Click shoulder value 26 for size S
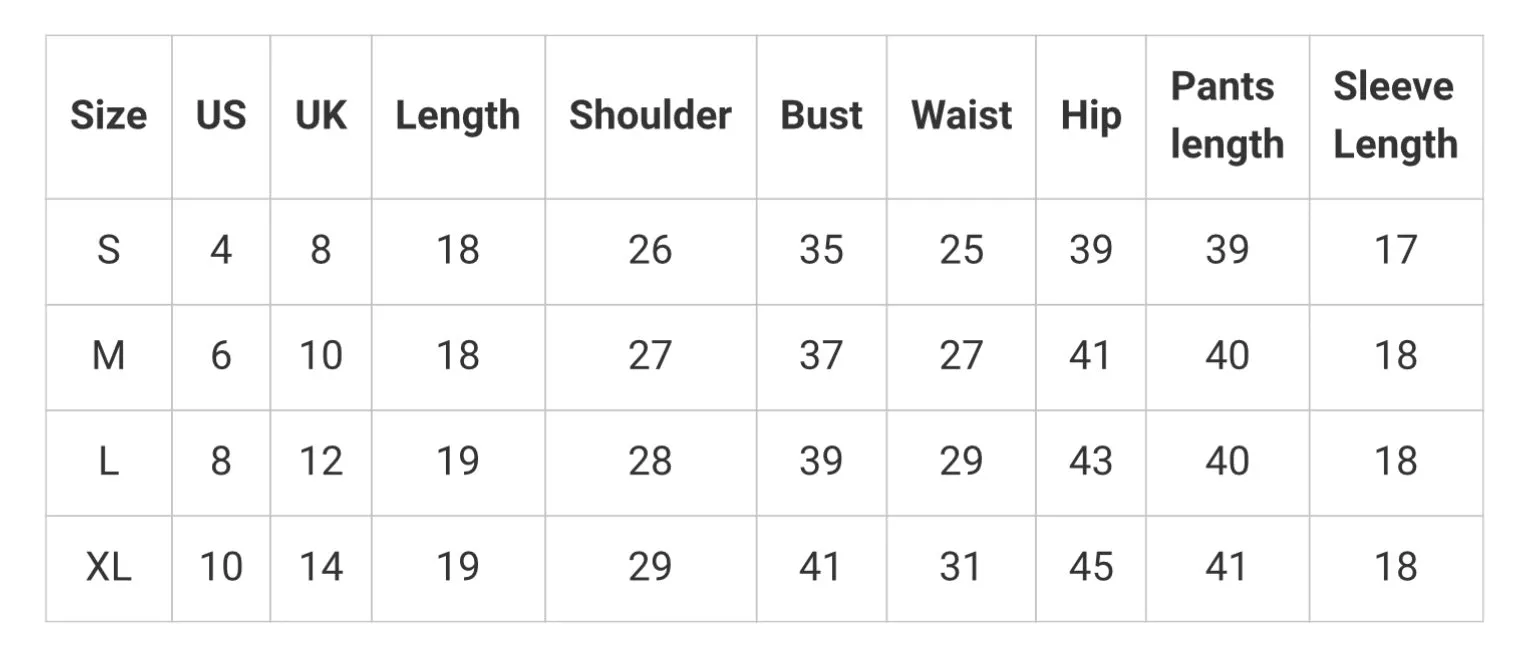Viewport: 1516px width, 669px height. pos(650,250)
